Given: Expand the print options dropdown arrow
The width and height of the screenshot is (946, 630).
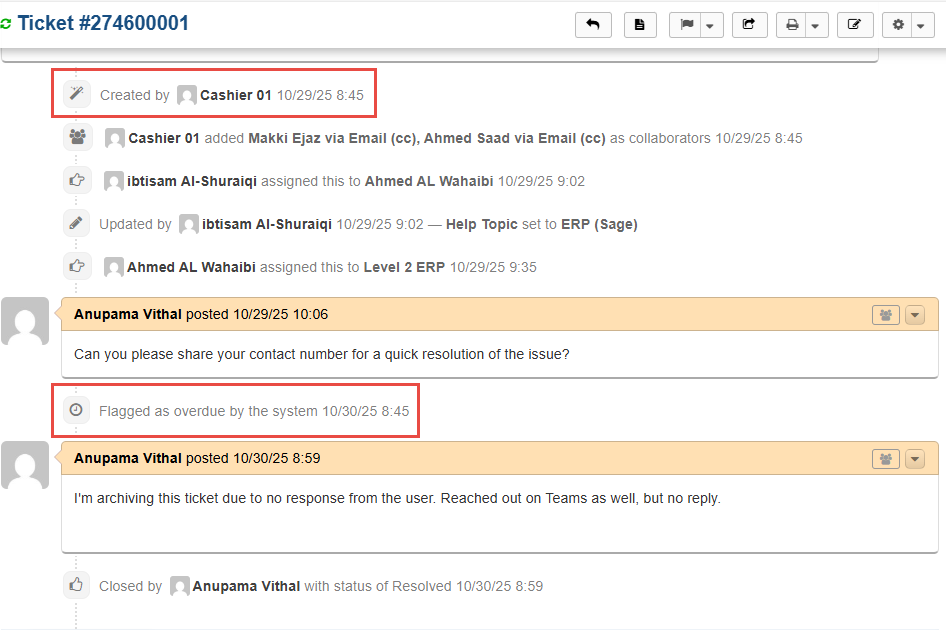Looking at the screenshot, I should [815, 26].
